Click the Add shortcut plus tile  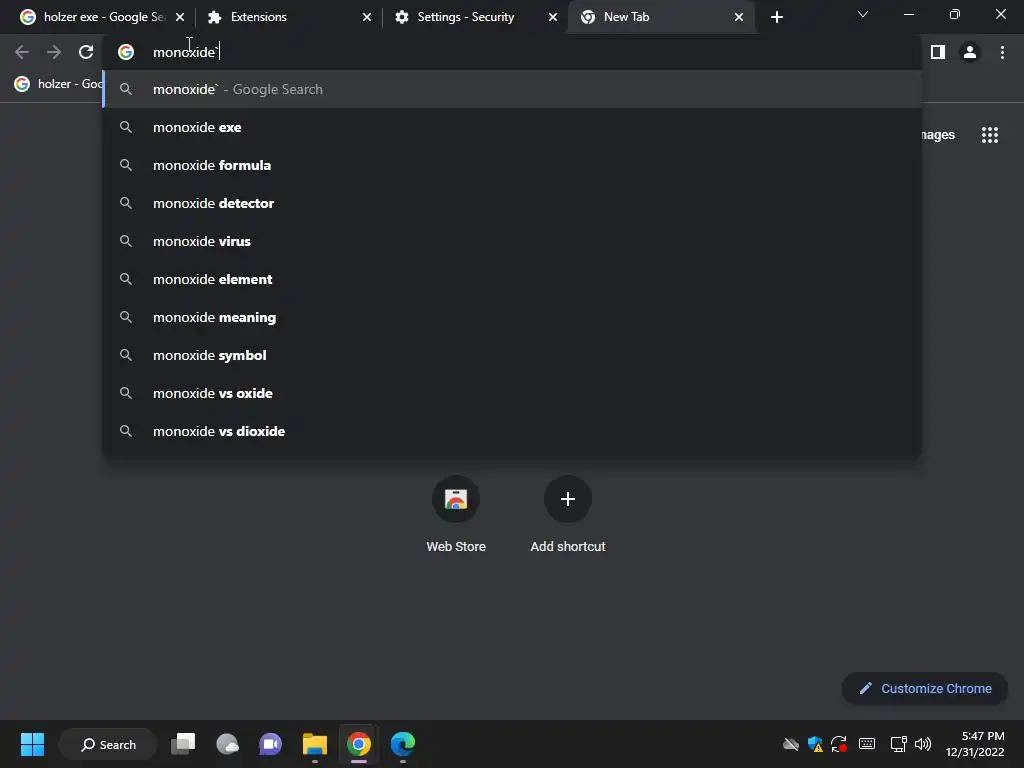[568, 515]
